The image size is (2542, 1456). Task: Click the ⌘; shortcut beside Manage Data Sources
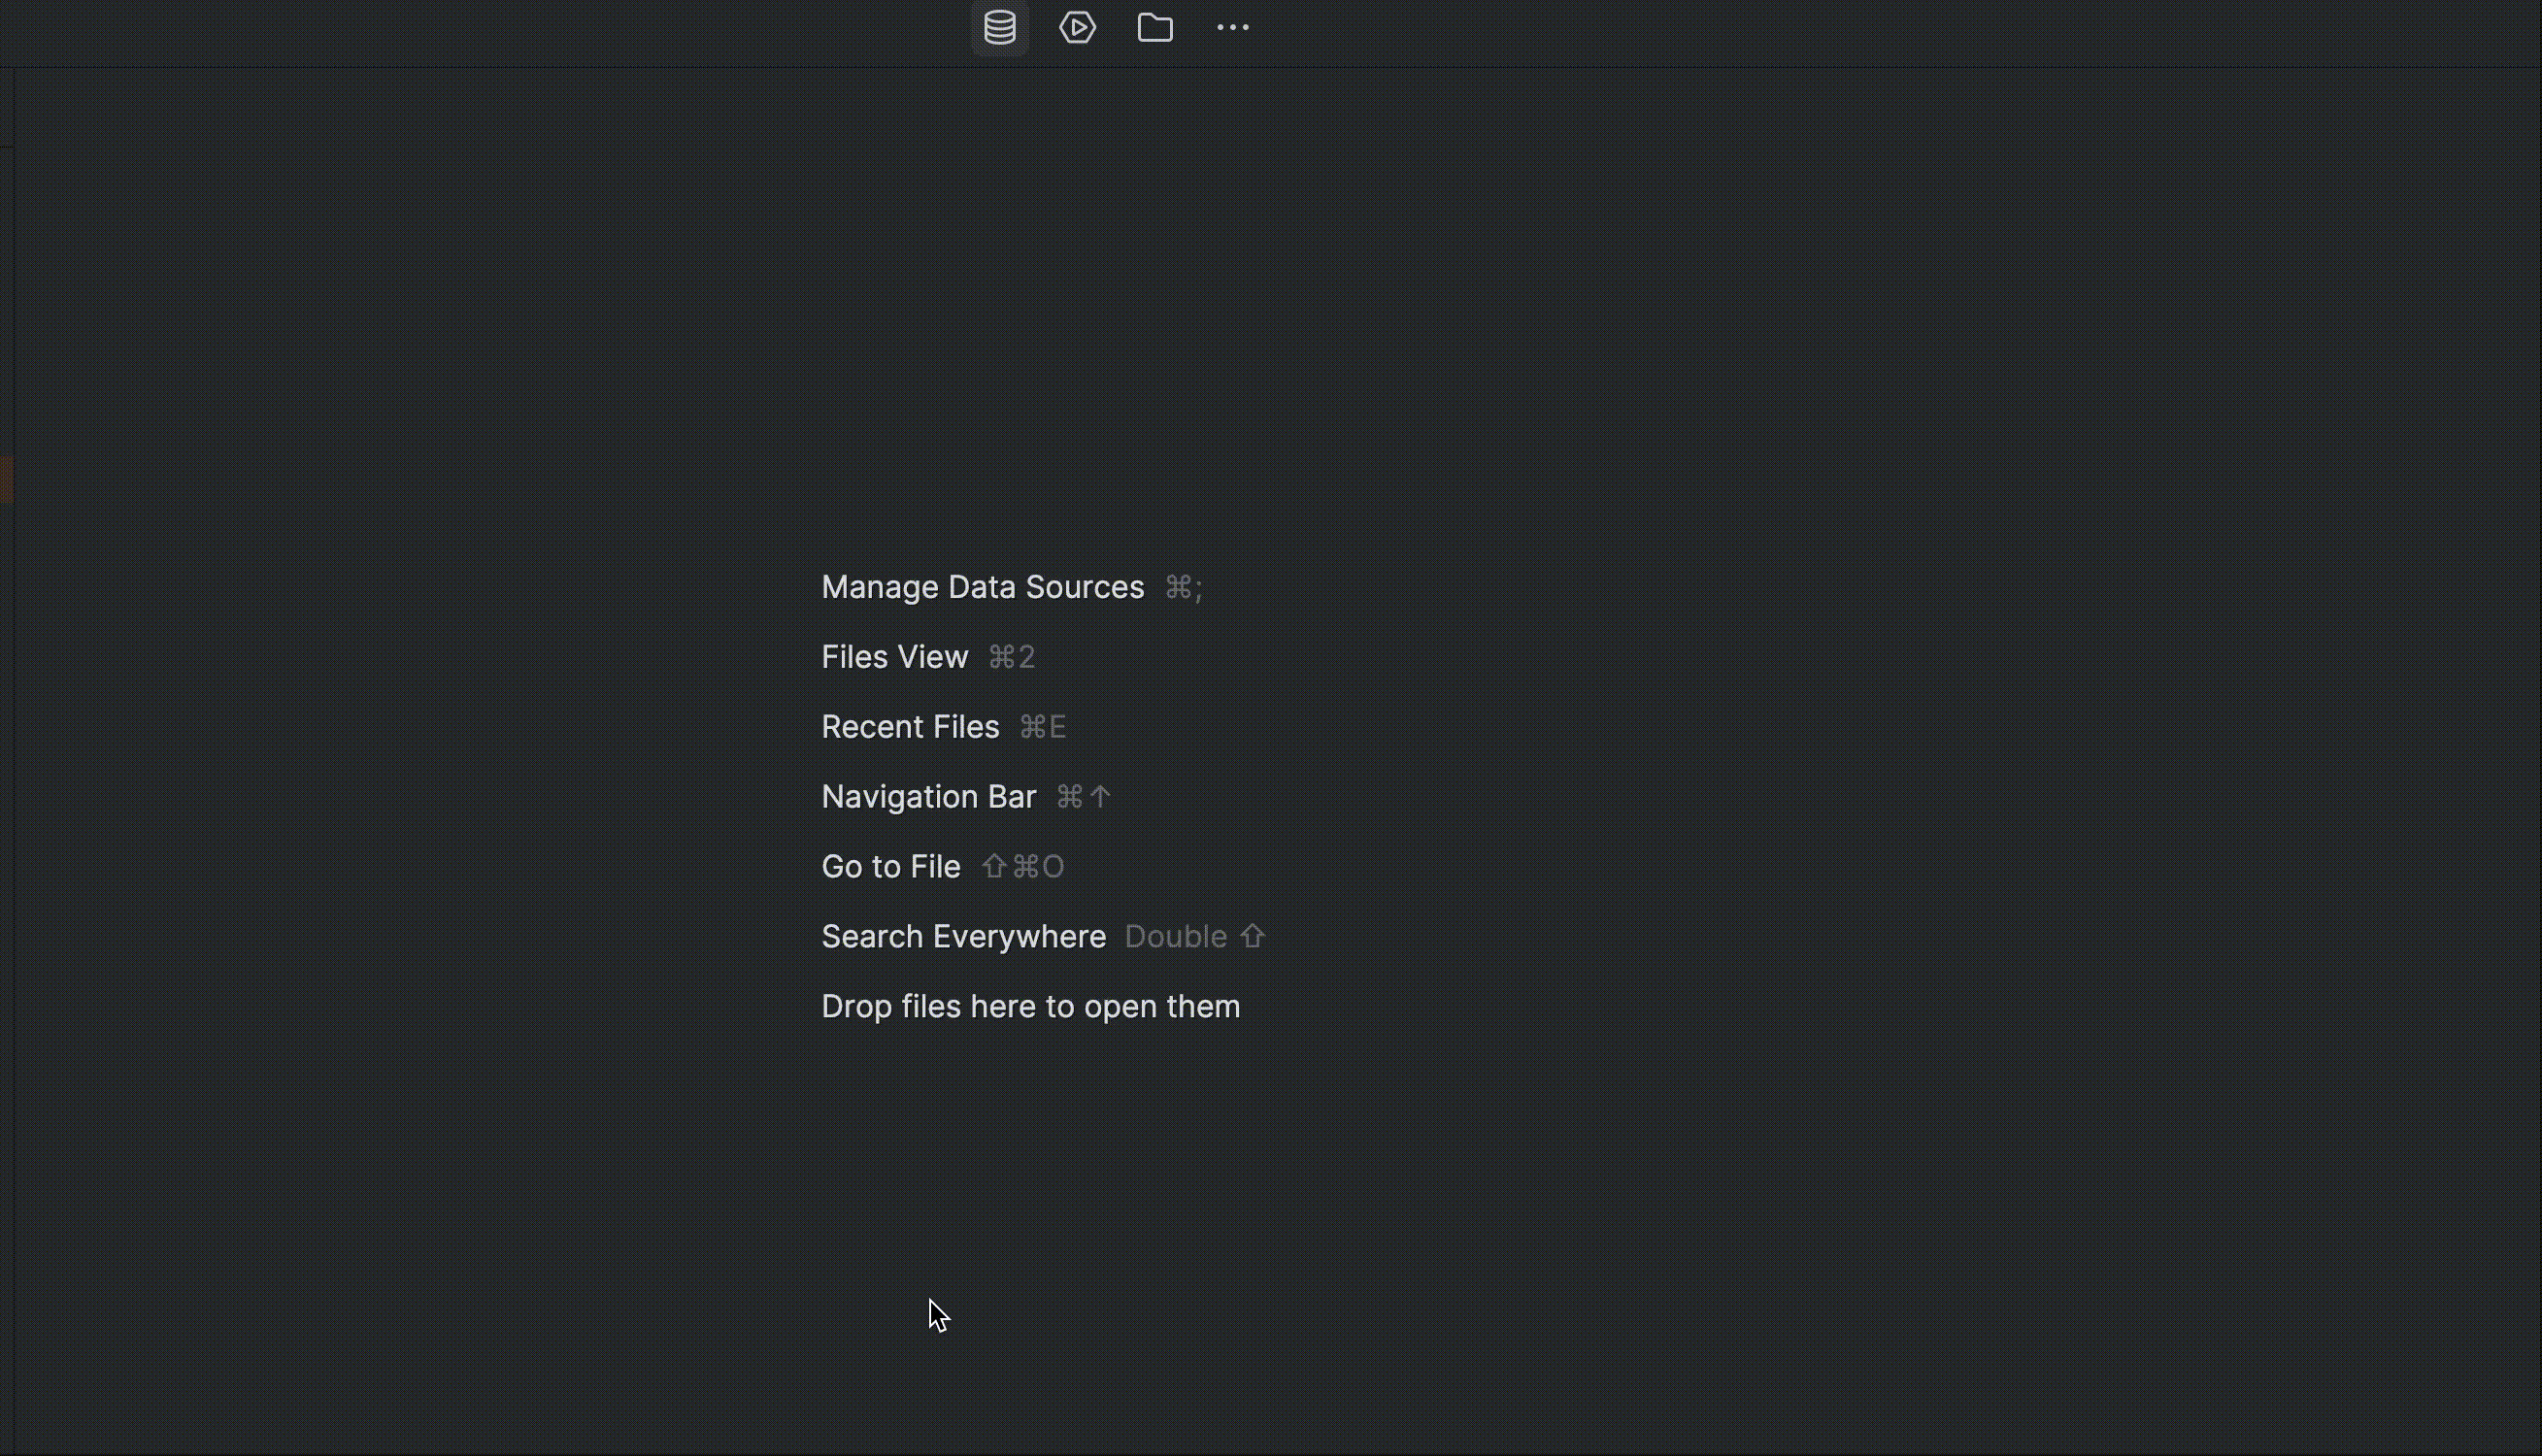pos(1184,588)
